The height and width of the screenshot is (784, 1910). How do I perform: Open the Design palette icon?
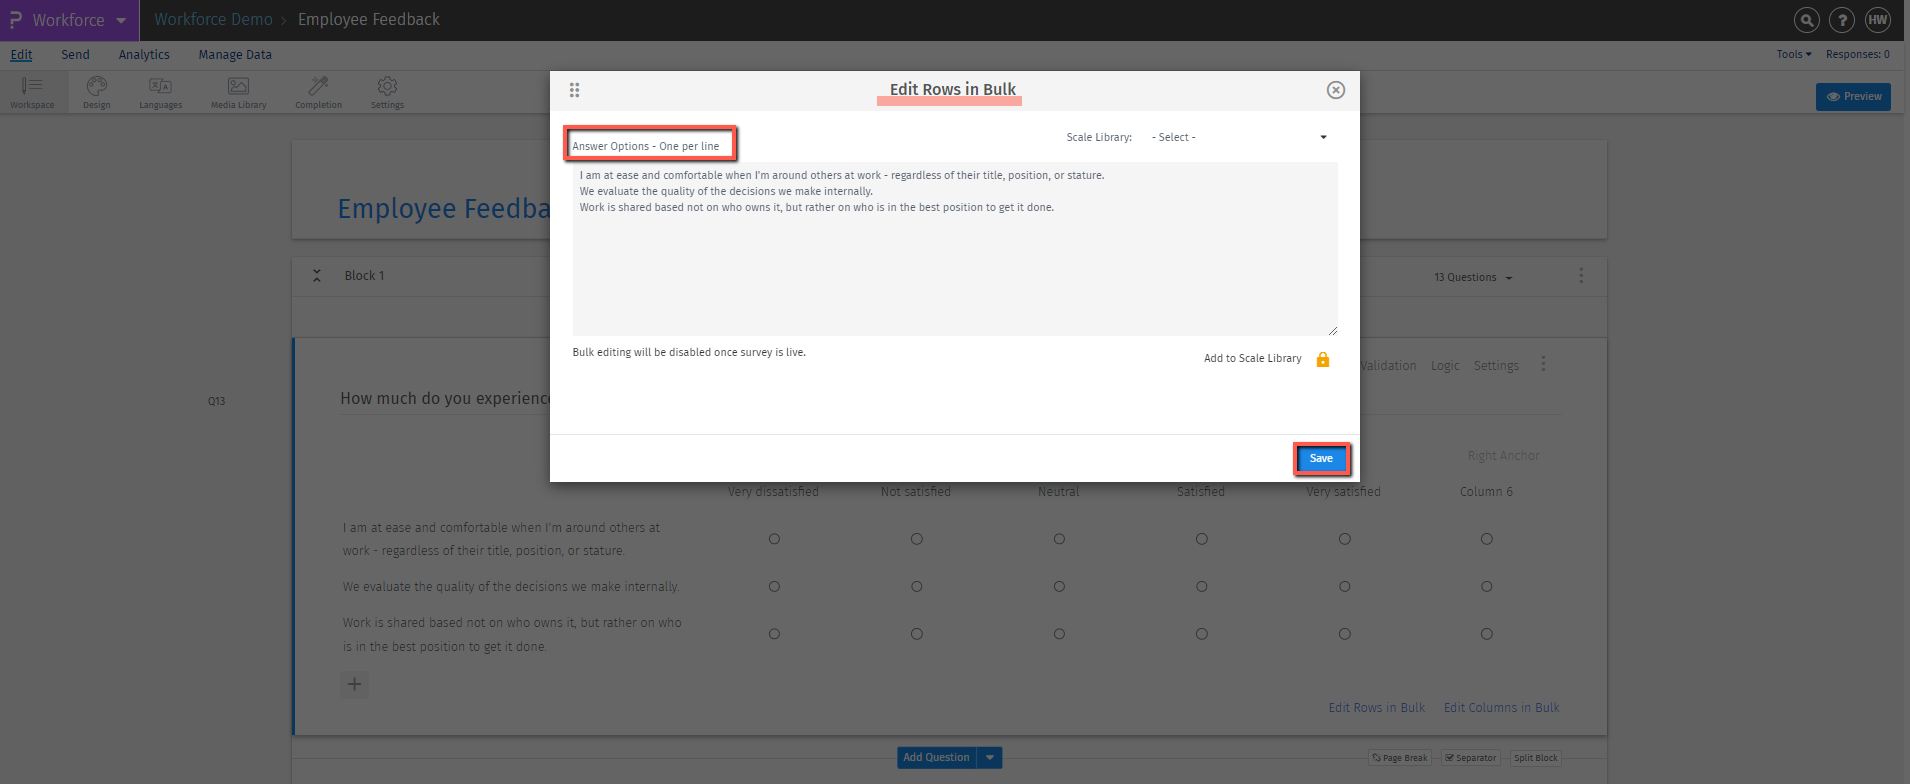point(97,92)
